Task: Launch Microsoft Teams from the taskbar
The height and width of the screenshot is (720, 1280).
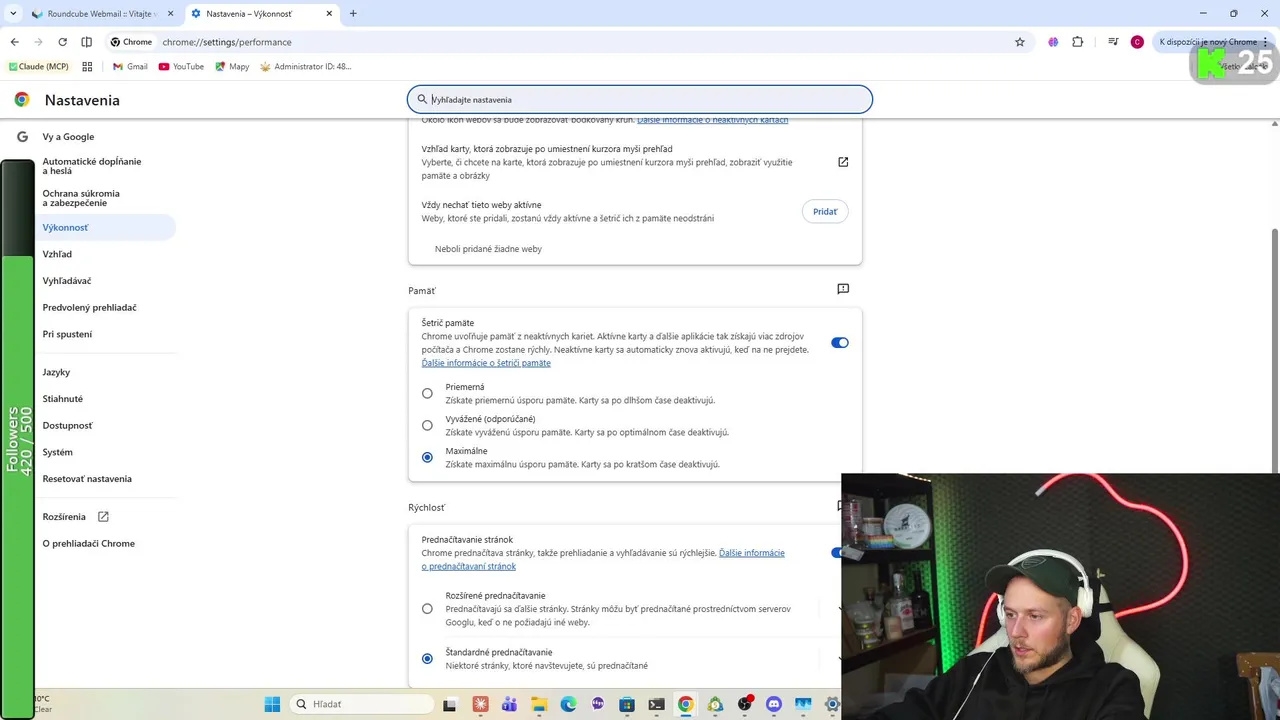Action: (509, 704)
